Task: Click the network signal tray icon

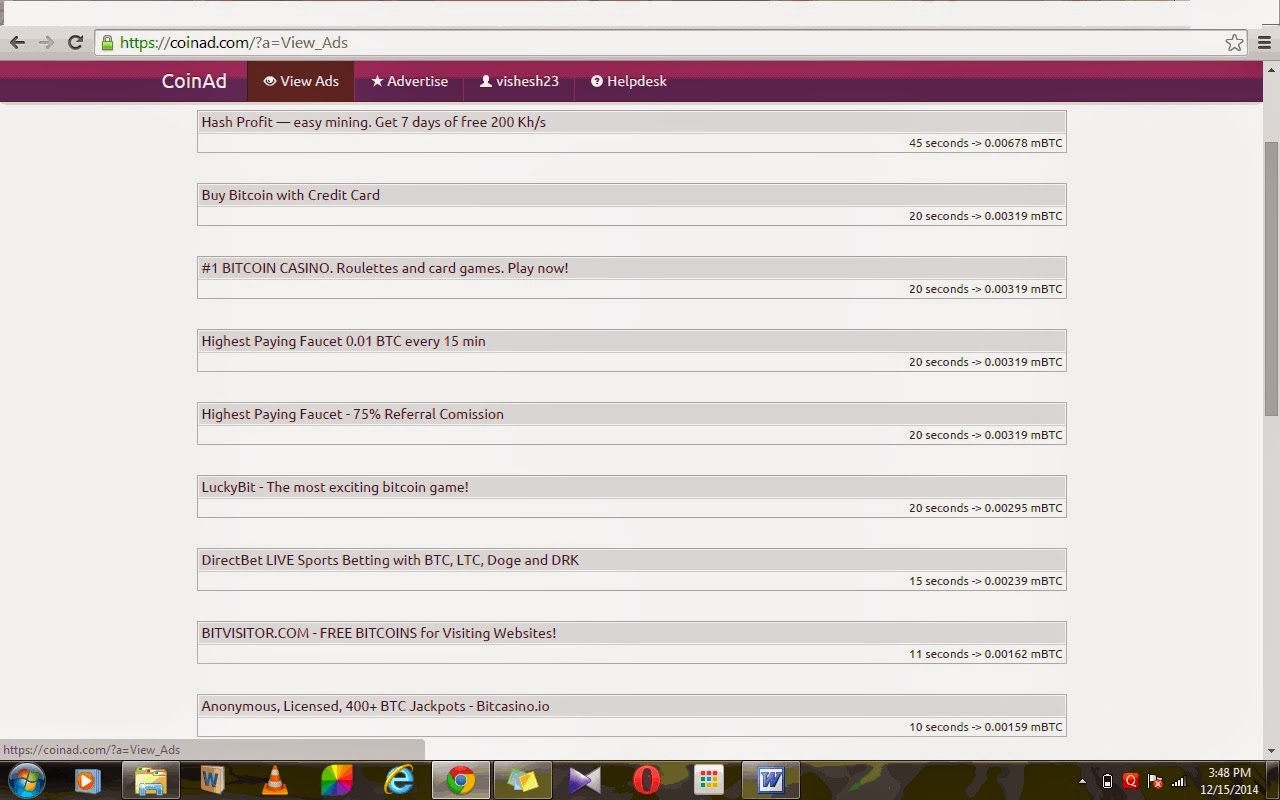Action: coord(1179,781)
